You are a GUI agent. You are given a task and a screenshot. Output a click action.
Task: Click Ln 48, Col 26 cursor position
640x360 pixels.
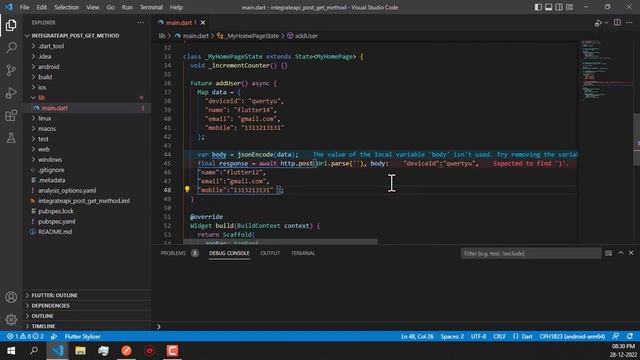click(417, 336)
